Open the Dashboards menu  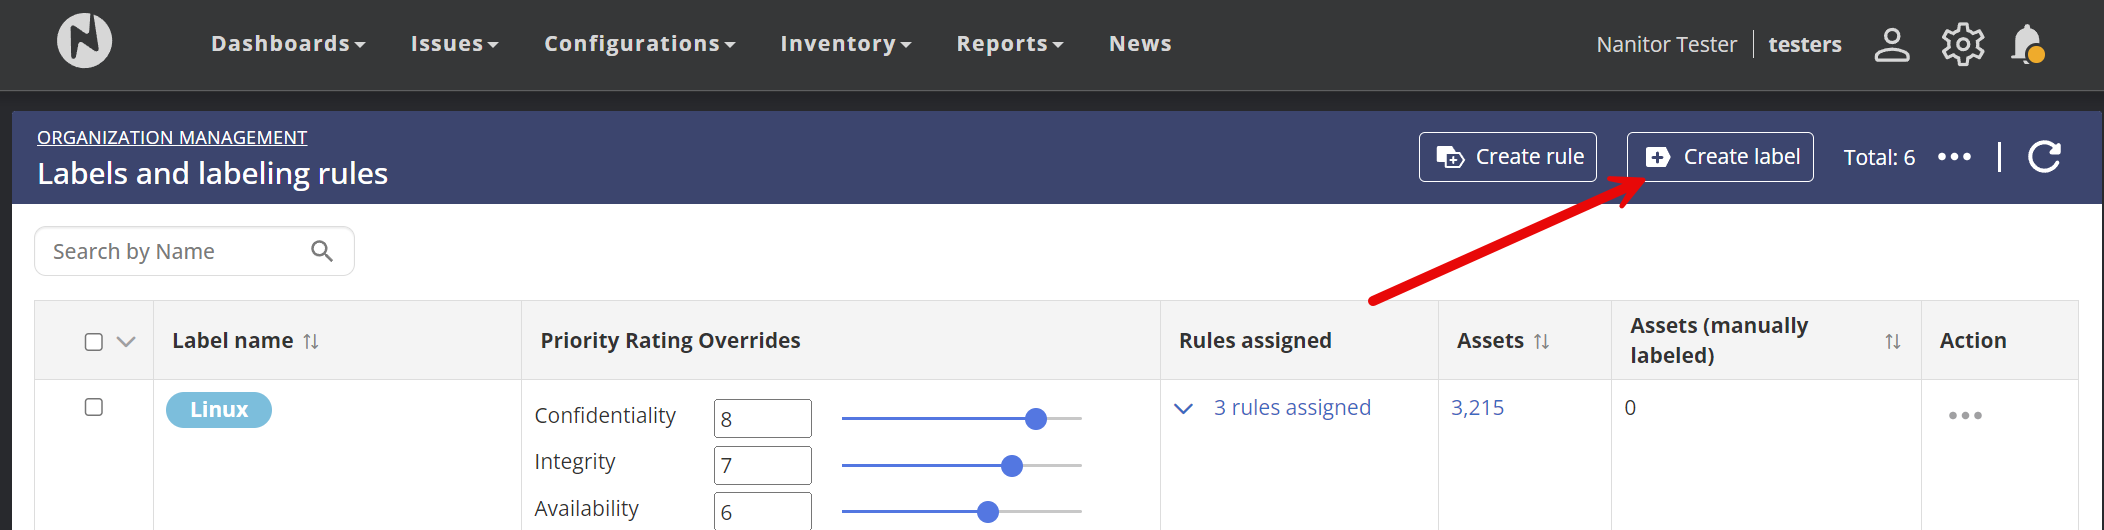click(288, 44)
